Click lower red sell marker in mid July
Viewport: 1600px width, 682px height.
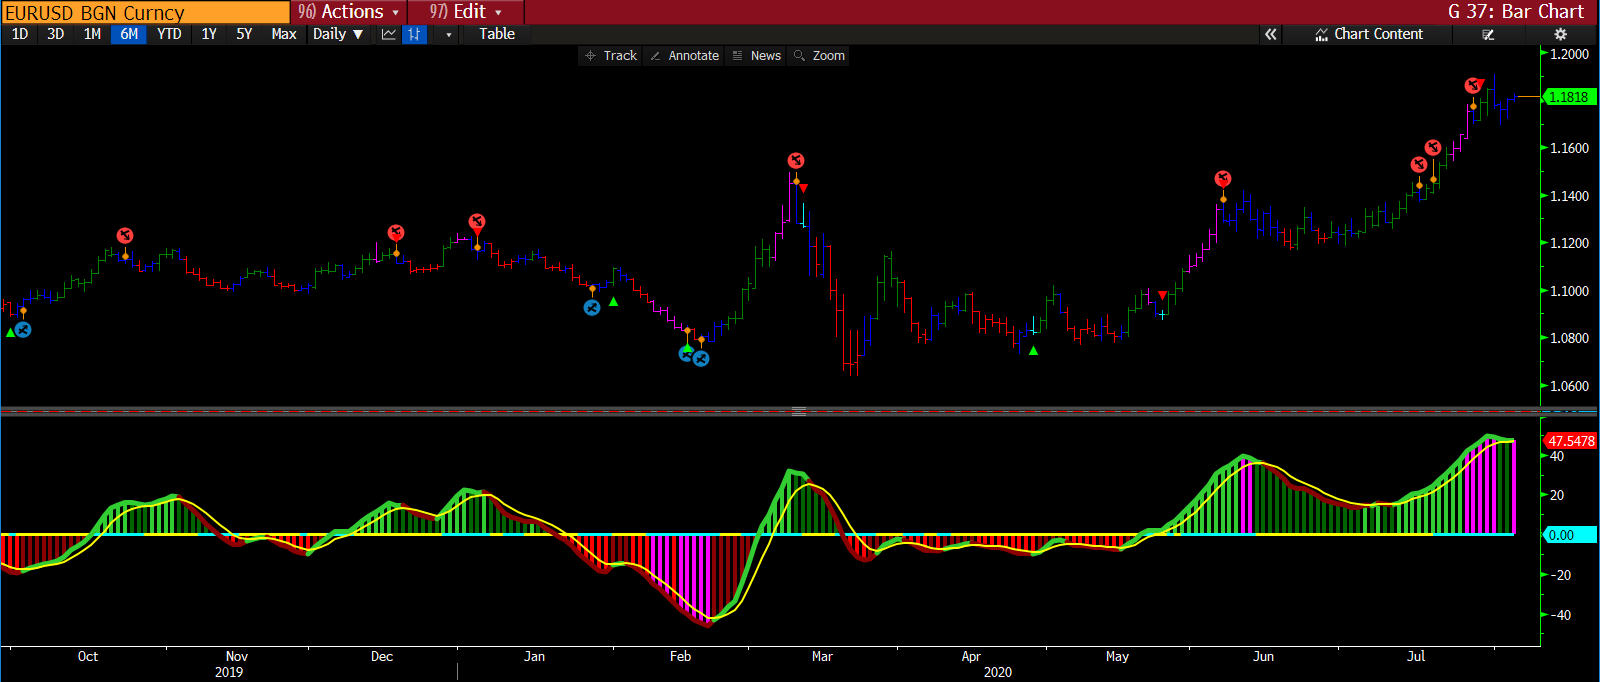tap(1419, 164)
